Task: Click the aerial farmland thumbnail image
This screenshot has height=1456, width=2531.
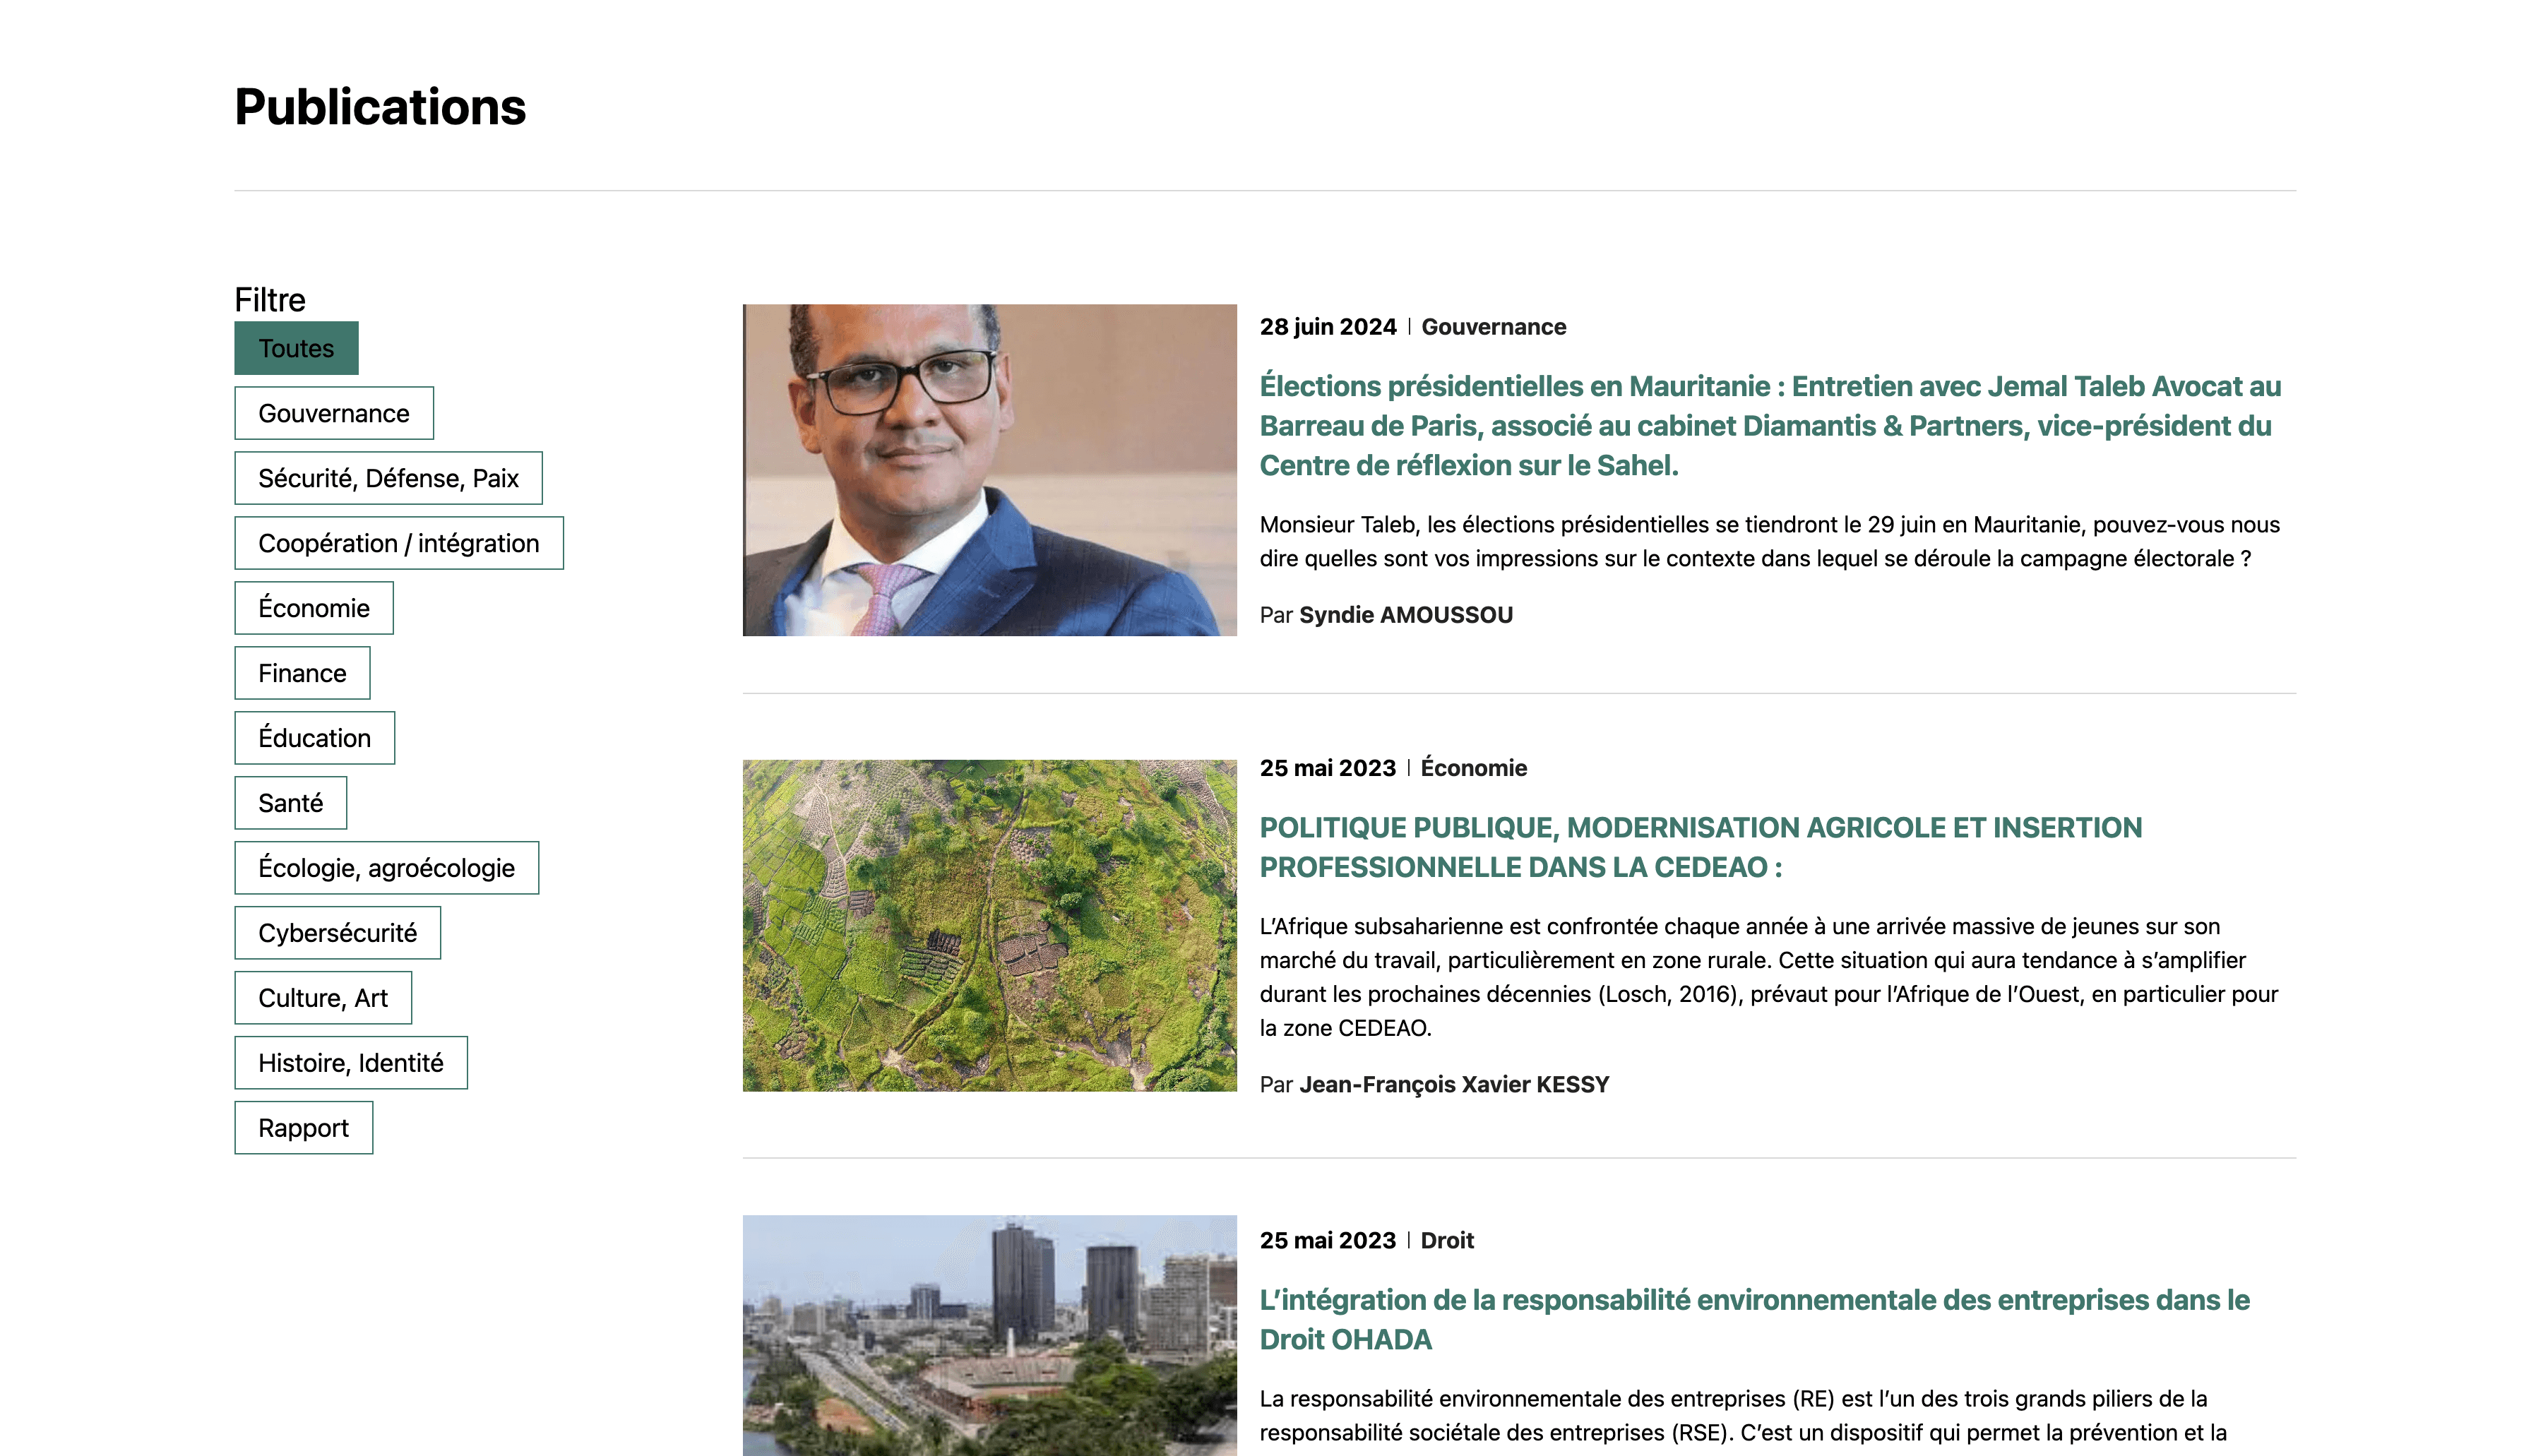Action: point(989,925)
